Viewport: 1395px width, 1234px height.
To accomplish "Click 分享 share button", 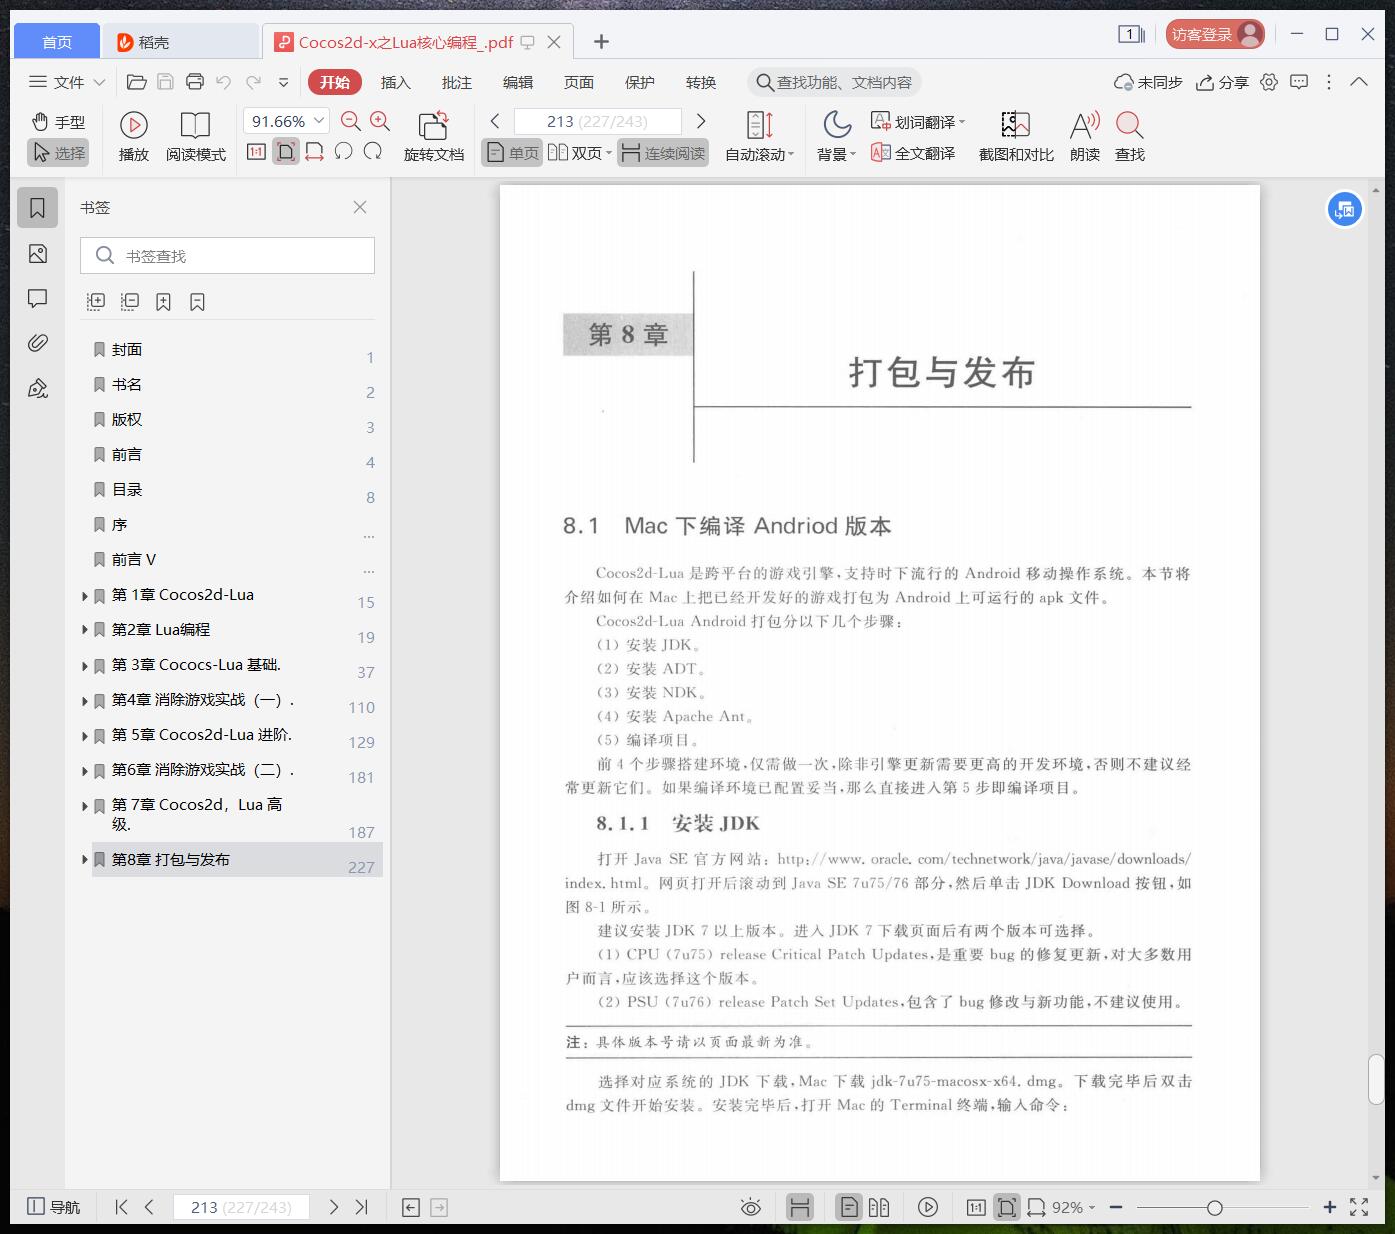I will (1223, 82).
